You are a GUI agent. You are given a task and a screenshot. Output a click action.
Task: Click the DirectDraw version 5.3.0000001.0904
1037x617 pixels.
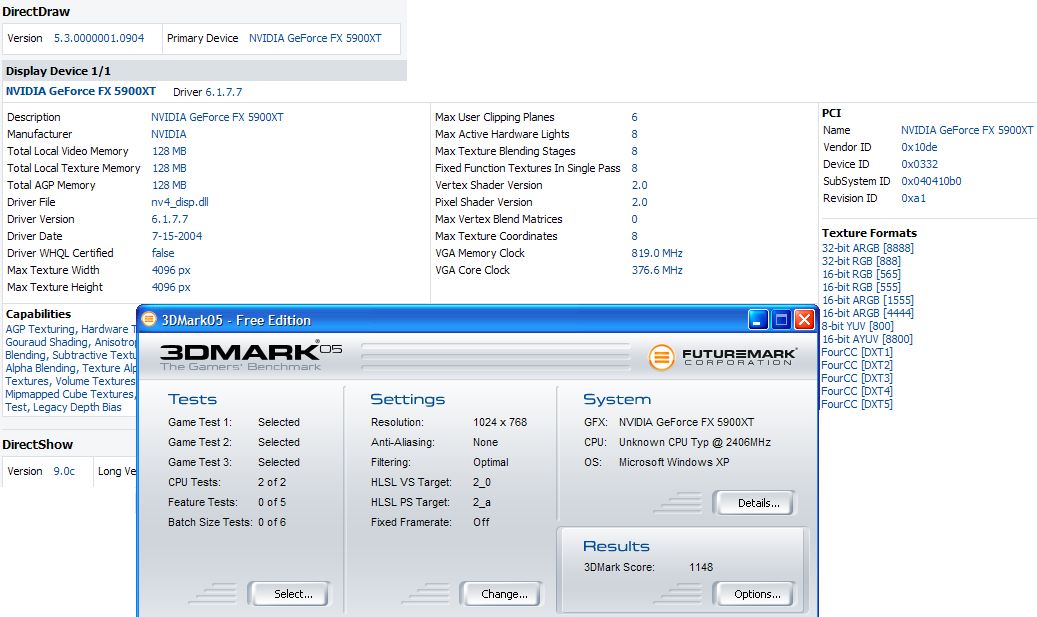99,38
